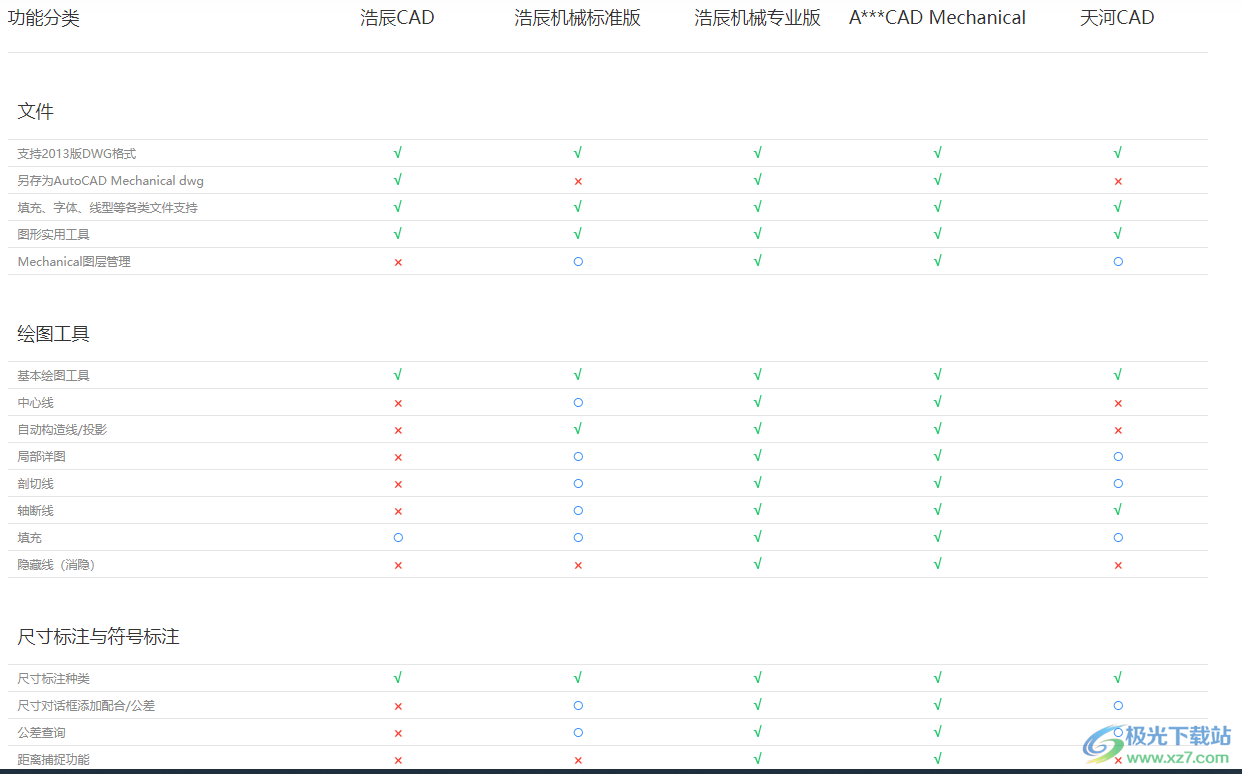Click 浩辰CAD red cross in 轴断线 row

(x=398, y=511)
